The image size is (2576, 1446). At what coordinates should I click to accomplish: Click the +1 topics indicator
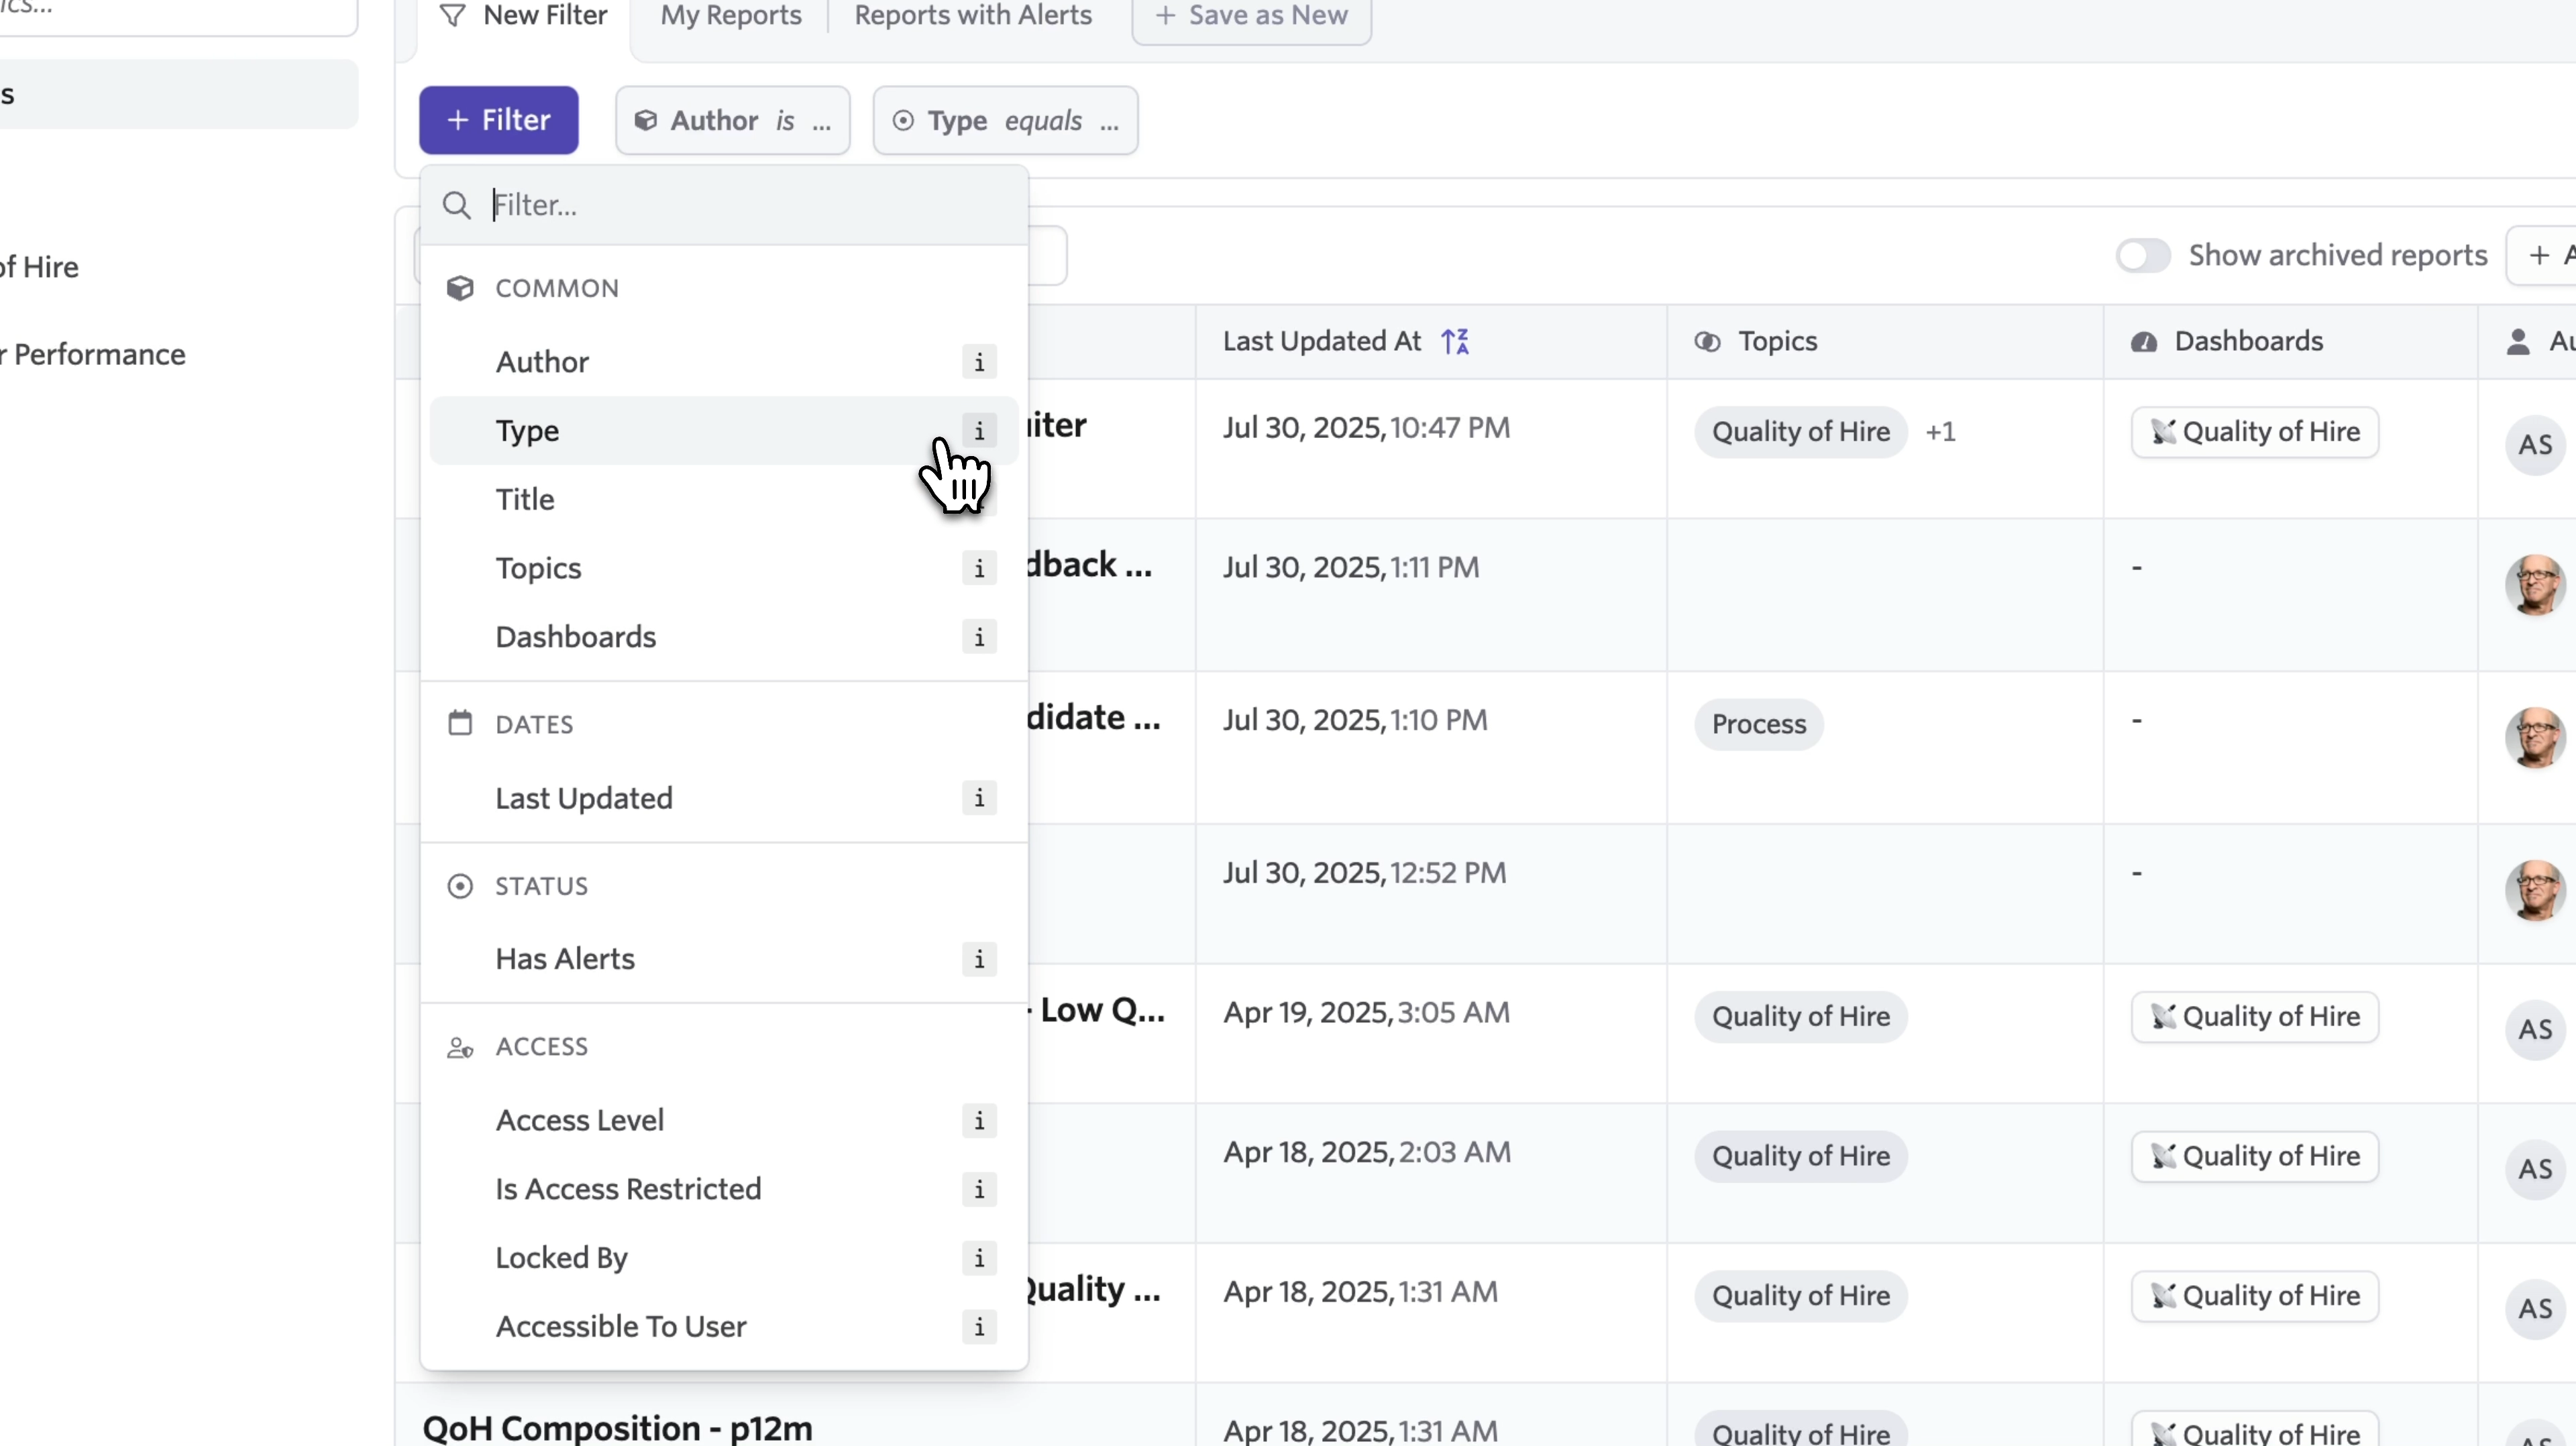click(1940, 432)
